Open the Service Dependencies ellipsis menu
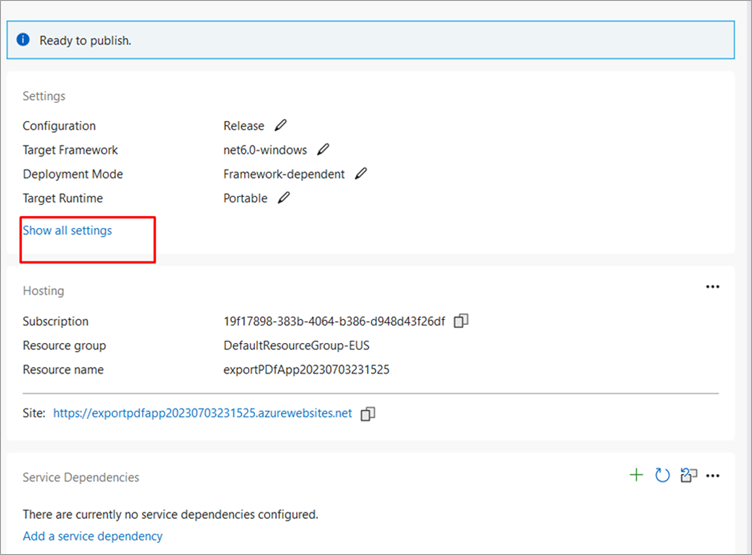 pos(713,475)
